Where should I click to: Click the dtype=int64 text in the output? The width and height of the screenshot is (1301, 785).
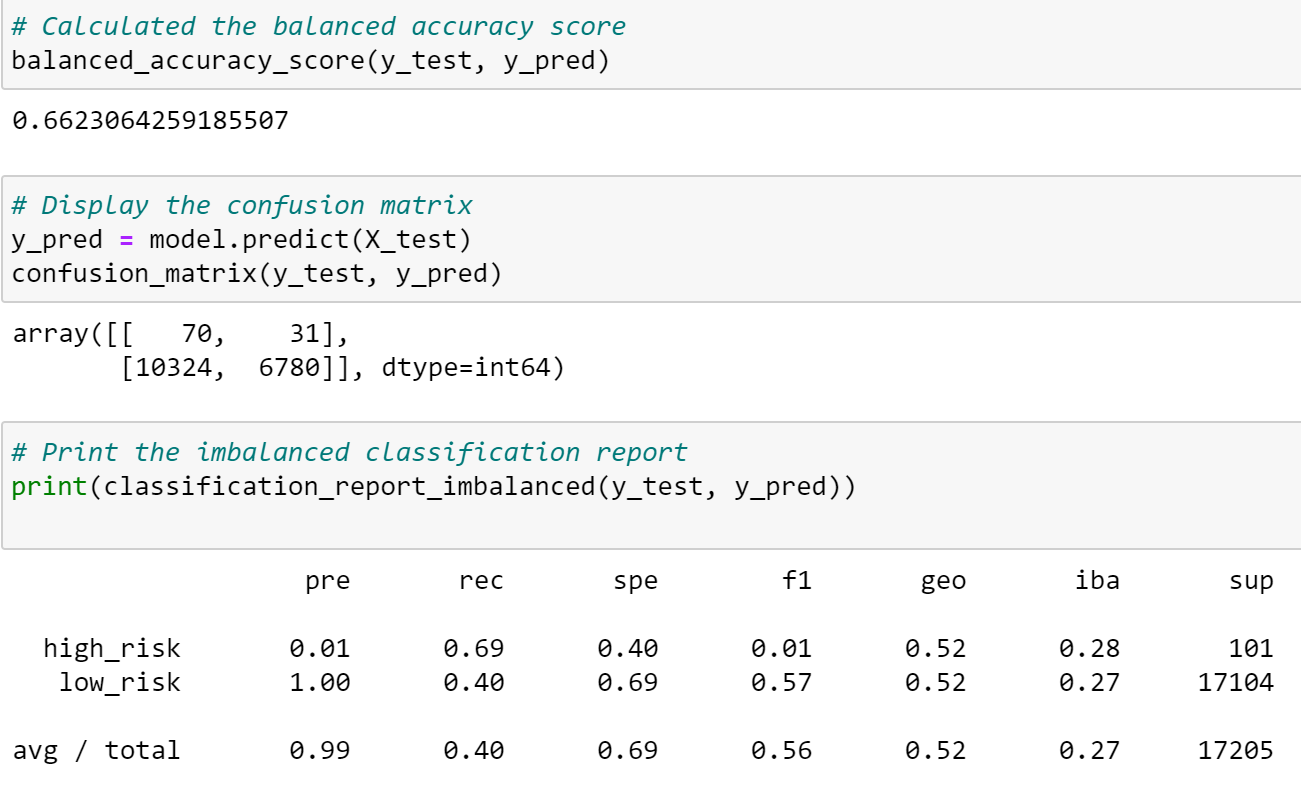click(465, 368)
